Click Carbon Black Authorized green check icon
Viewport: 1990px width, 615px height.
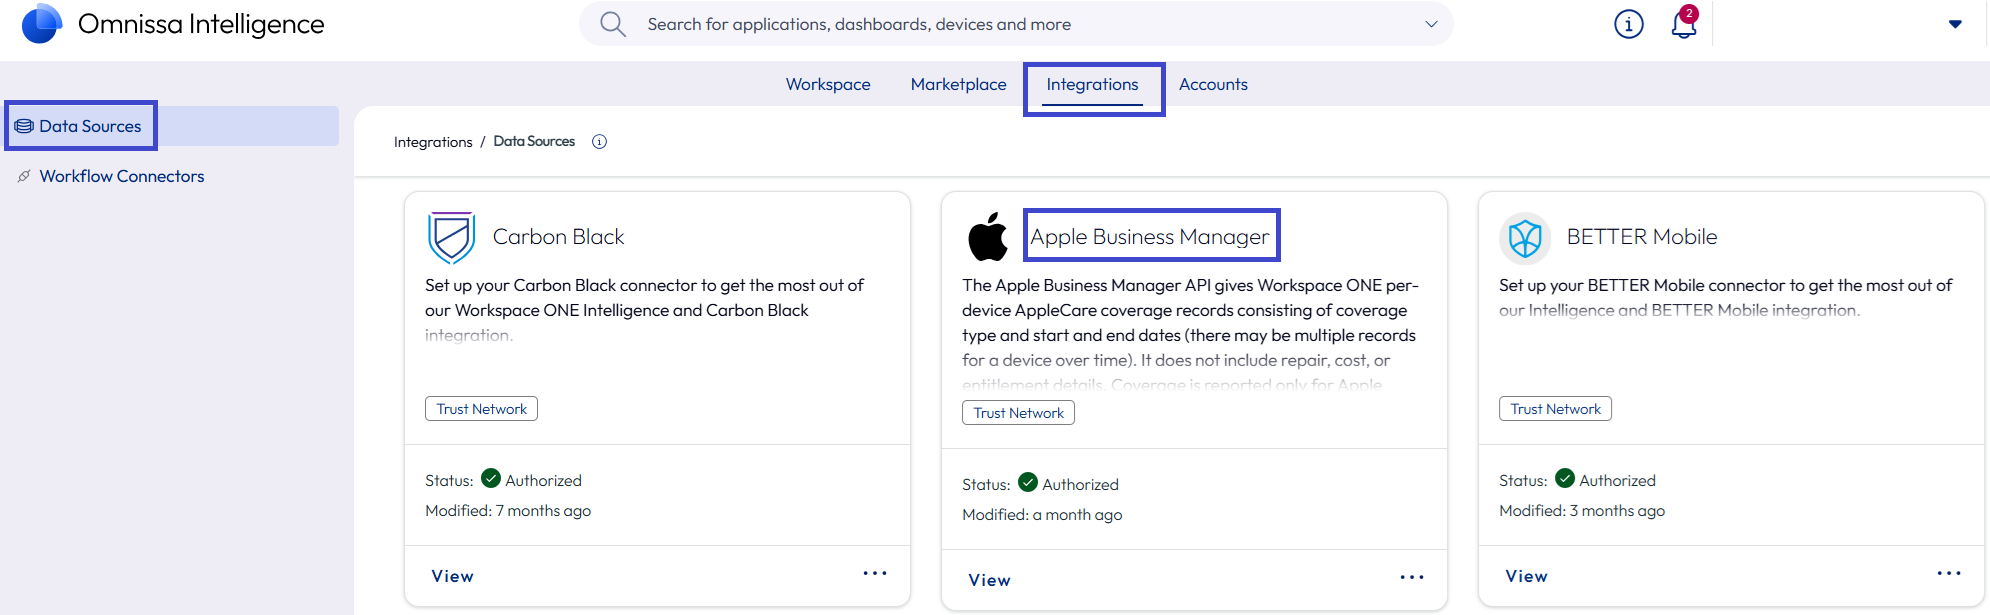pos(491,478)
